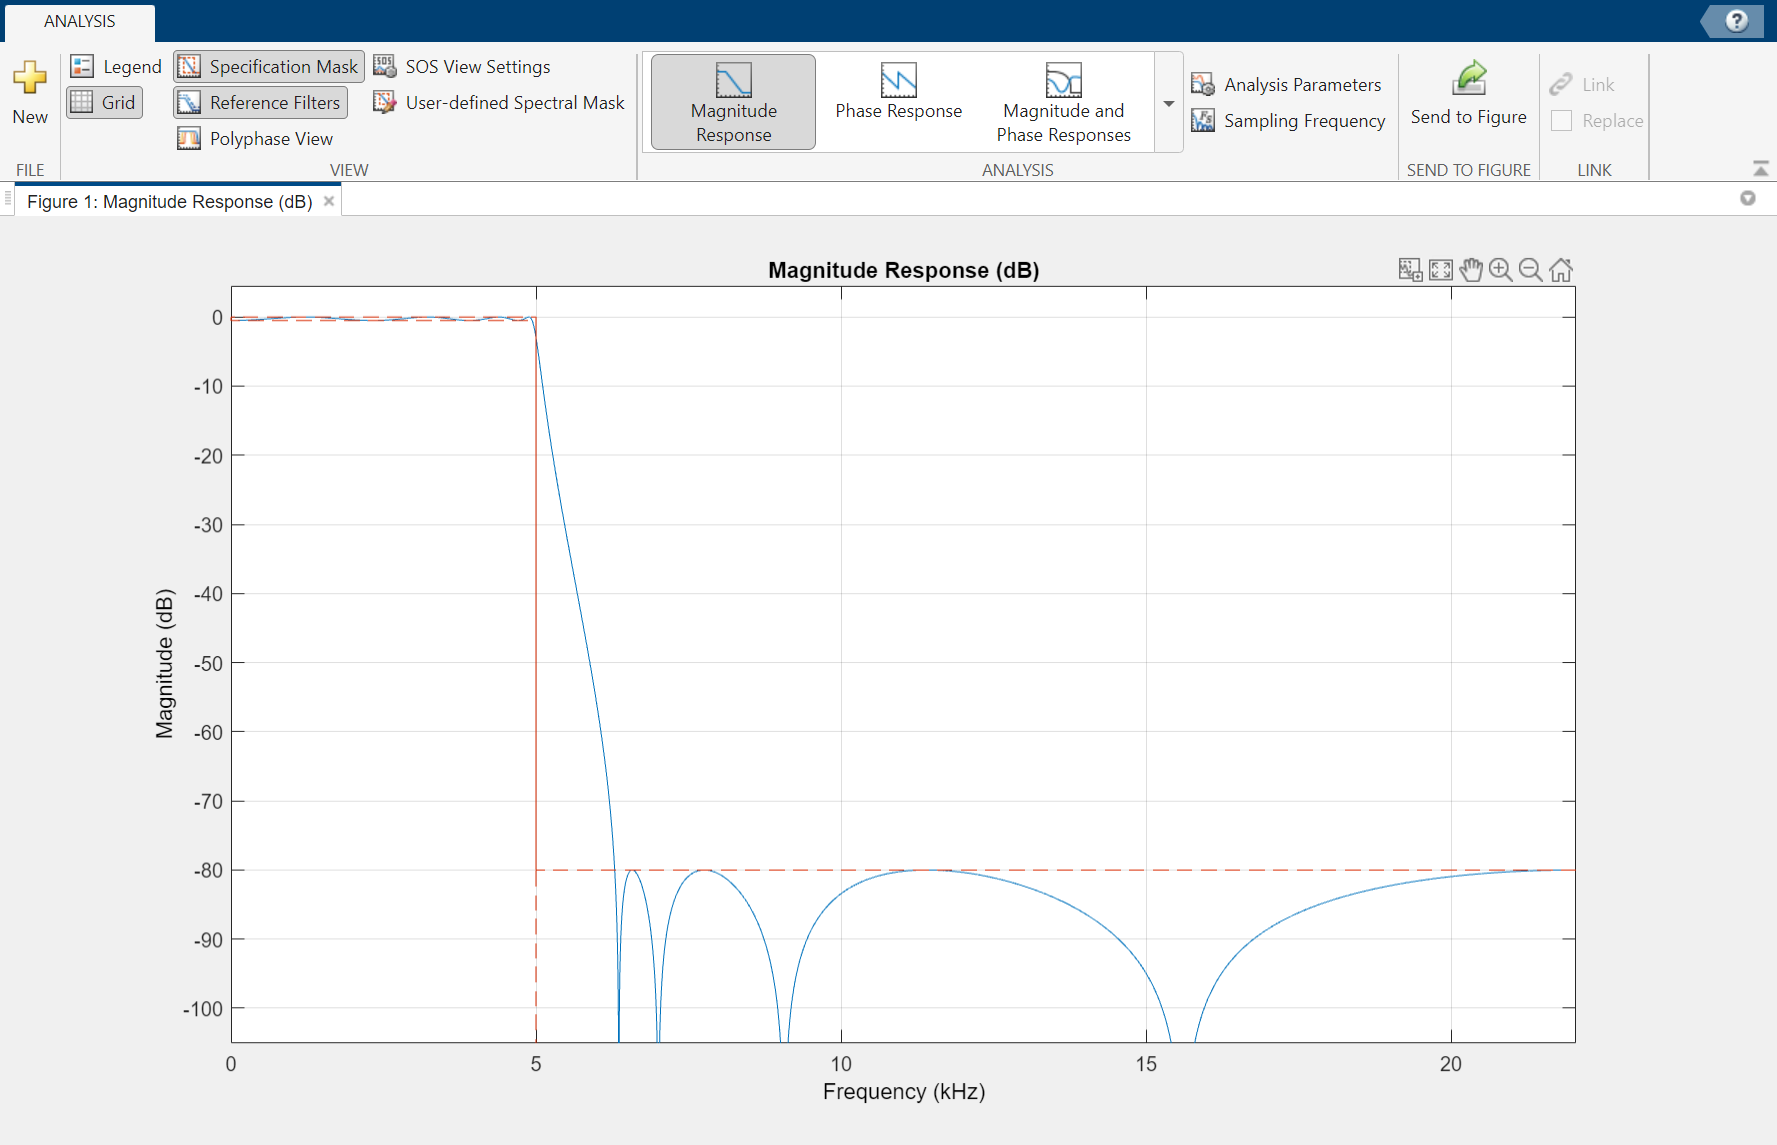The height and width of the screenshot is (1145, 1777).
Task: Click Send to Figure
Action: 1468,93
